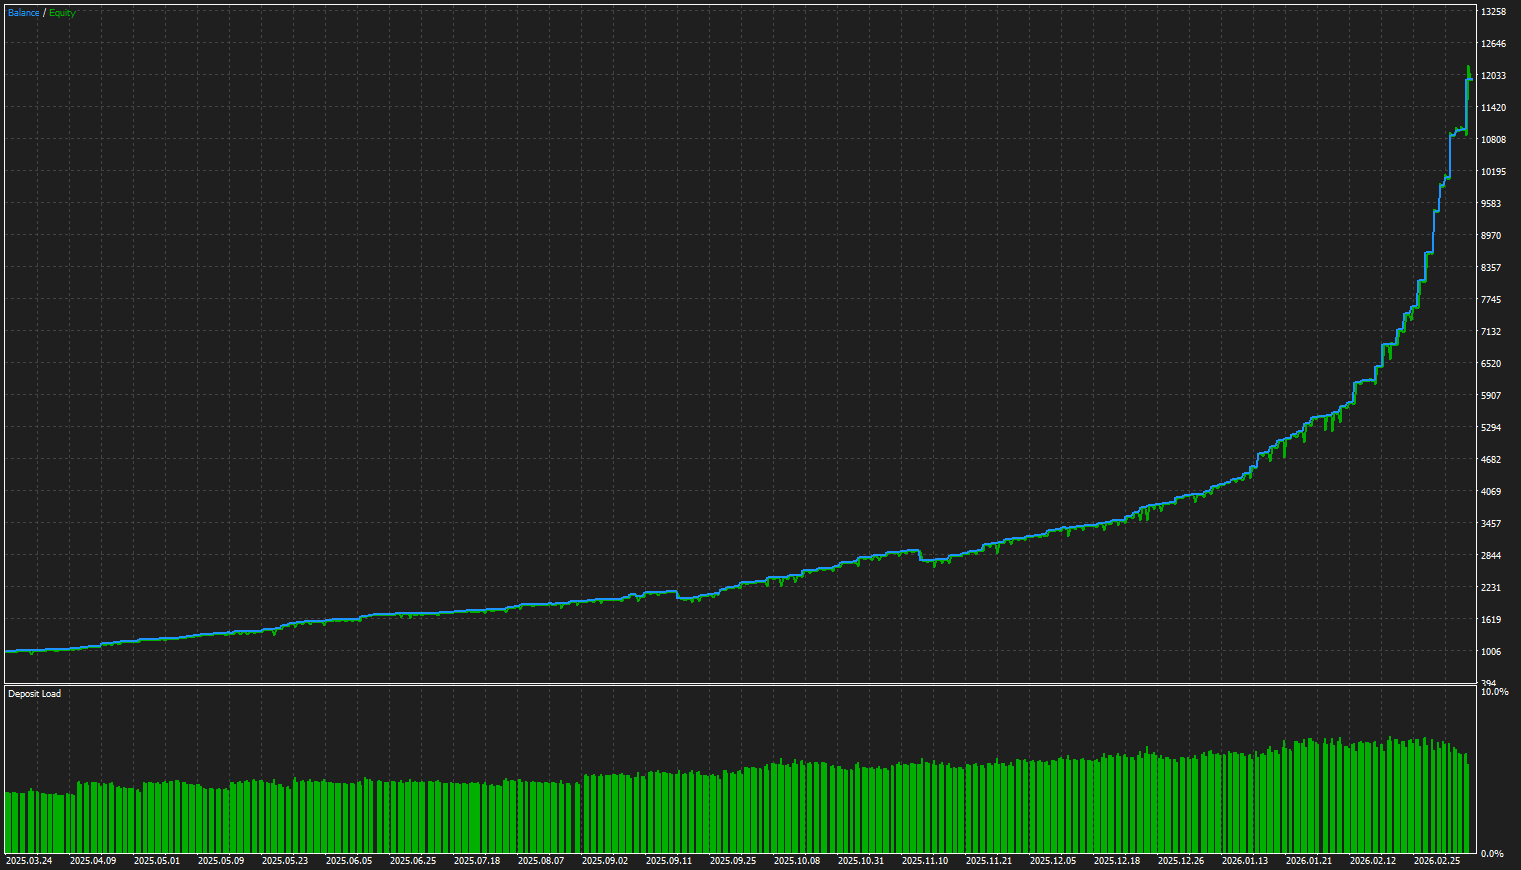This screenshot has height=870, width=1521.
Task: Click the 7745 axis label
Action: pos(1491,300)
